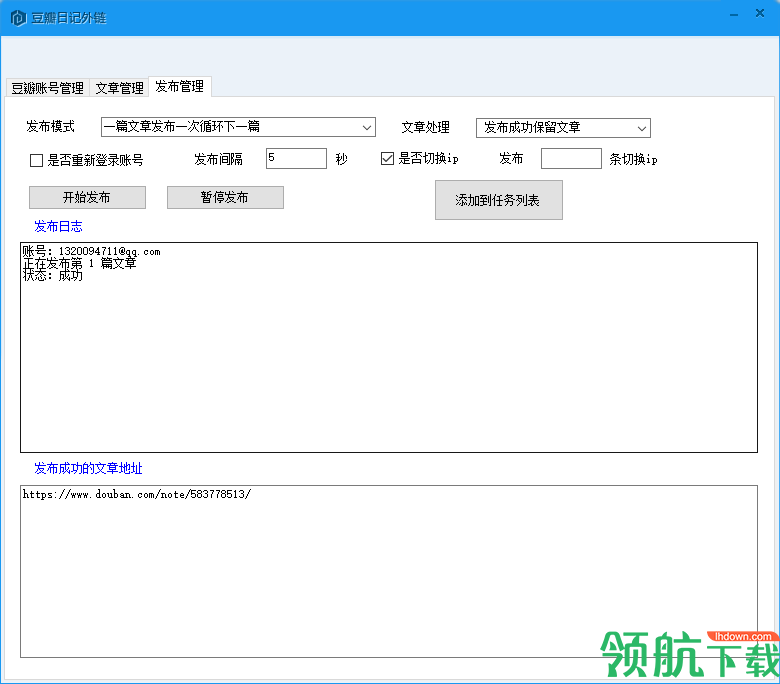Click the 条切换ip count input field

click(571, 158)
